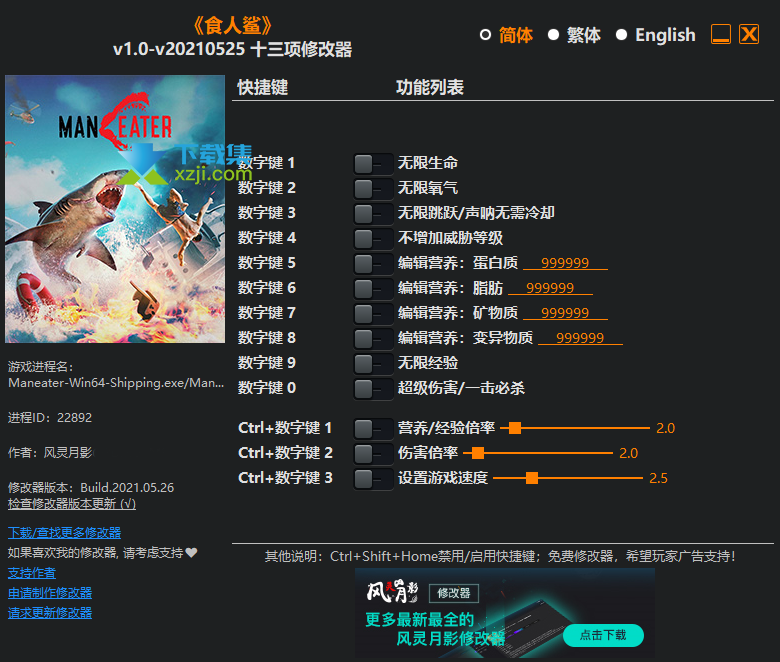Click 进程ID: 22892 text
This screenshot has width=780, height=662.
pos(50,417)
